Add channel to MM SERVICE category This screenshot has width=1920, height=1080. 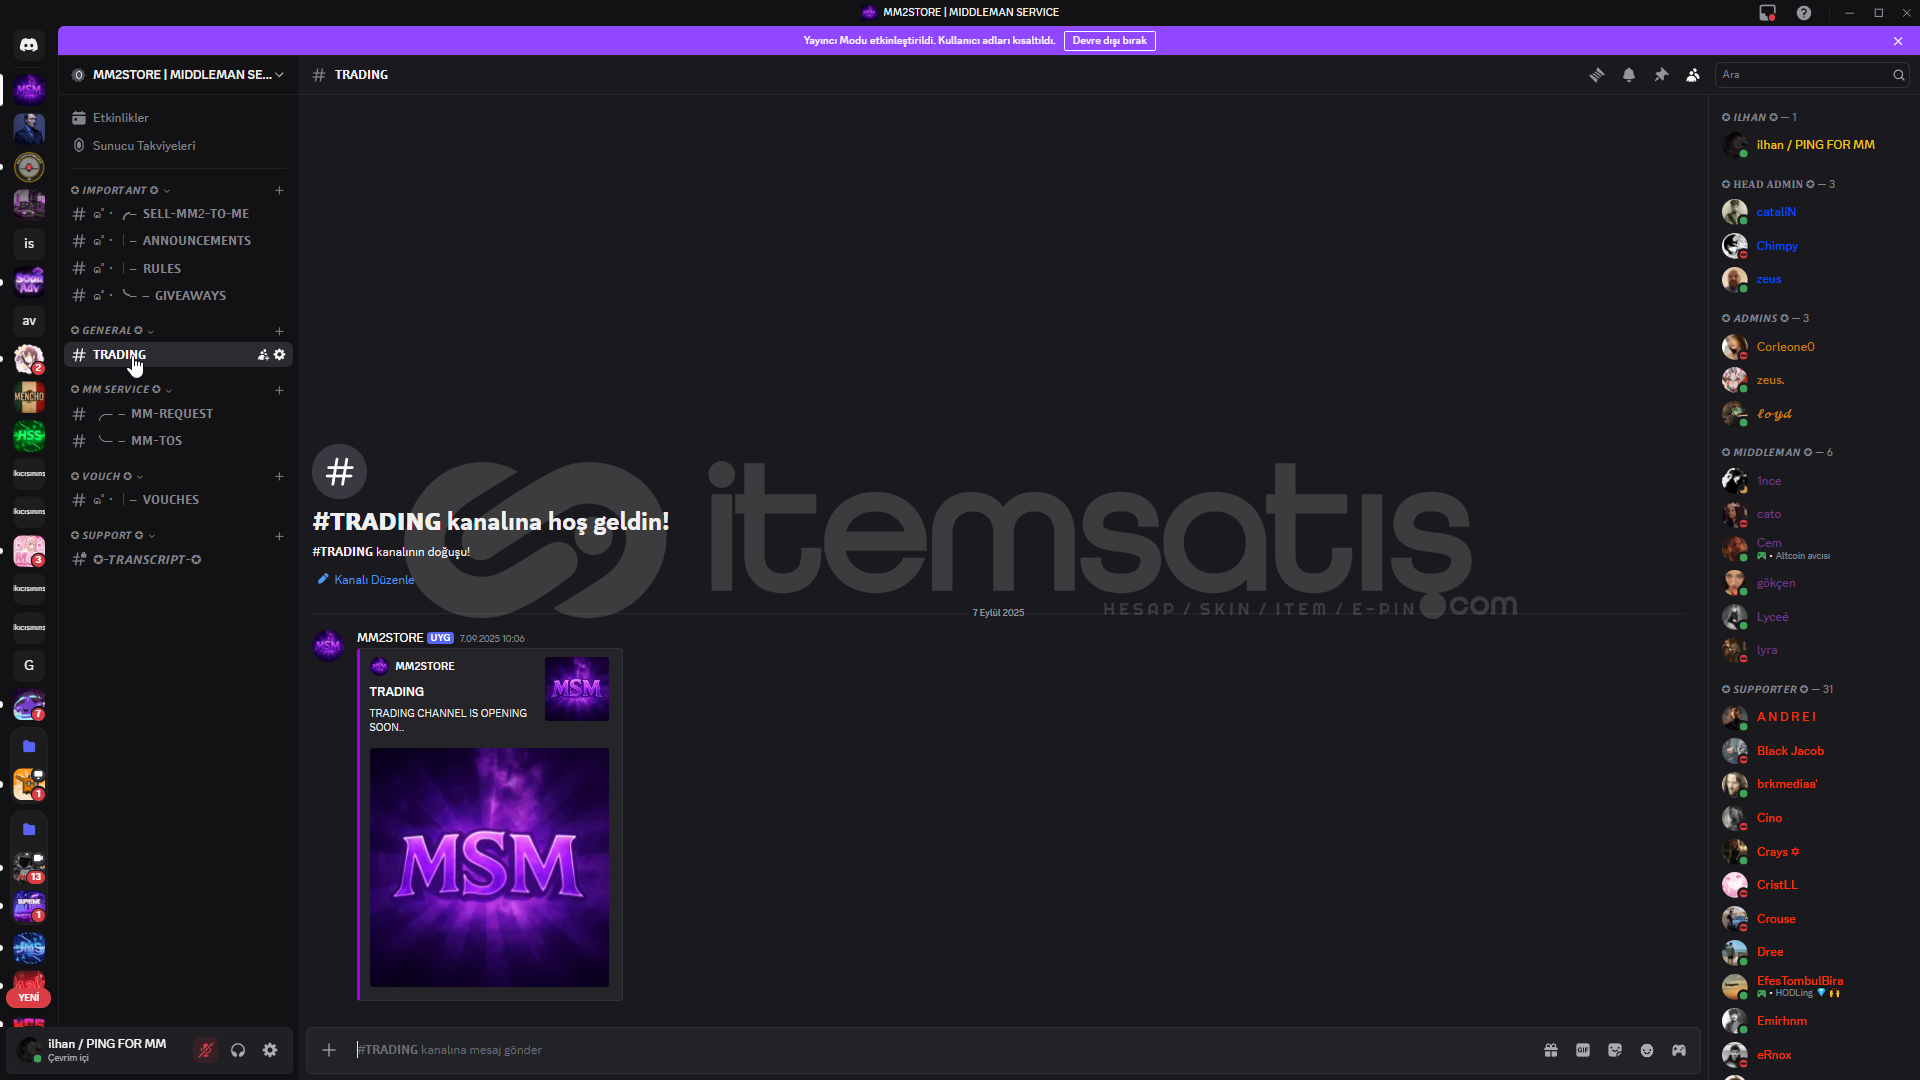(280, 390)
